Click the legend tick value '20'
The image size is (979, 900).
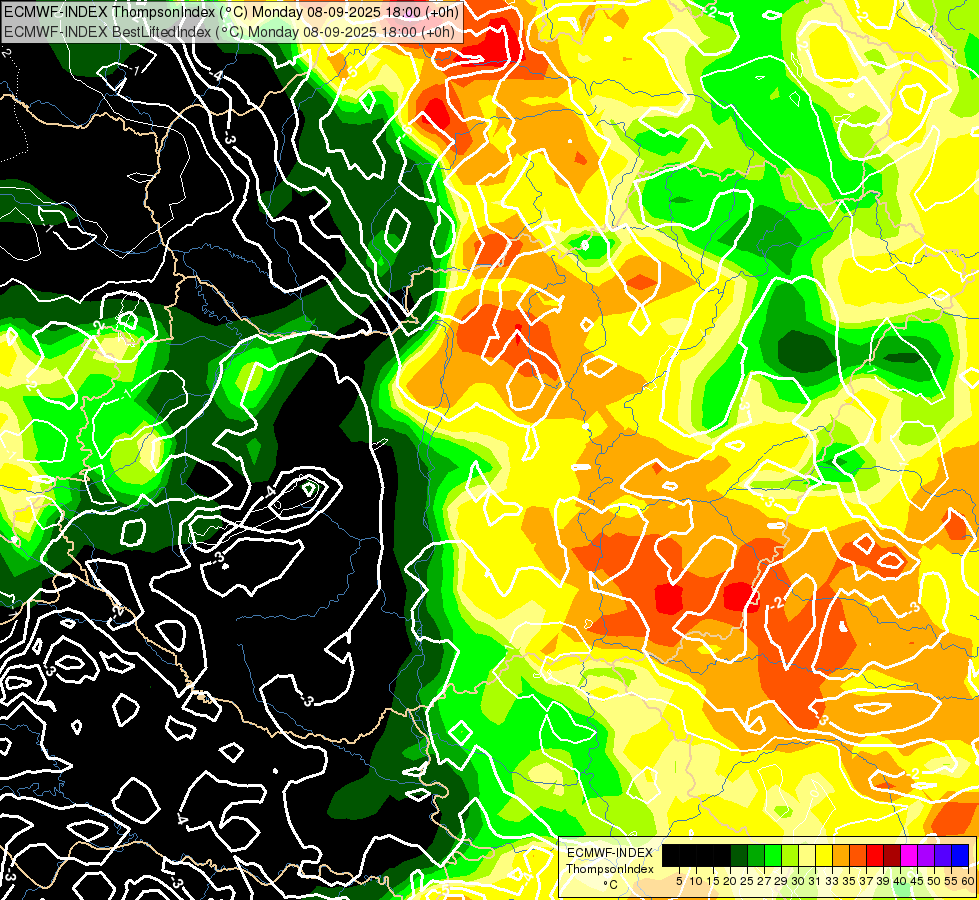pos(731,881)
